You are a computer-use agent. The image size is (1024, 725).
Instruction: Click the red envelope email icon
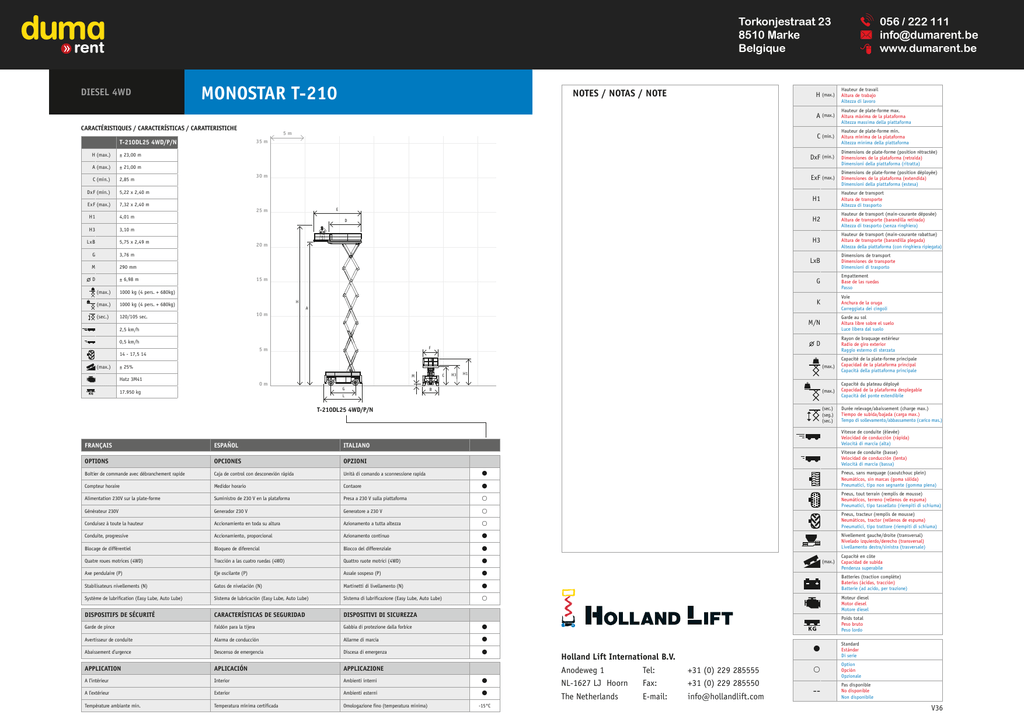pos(866,35)
